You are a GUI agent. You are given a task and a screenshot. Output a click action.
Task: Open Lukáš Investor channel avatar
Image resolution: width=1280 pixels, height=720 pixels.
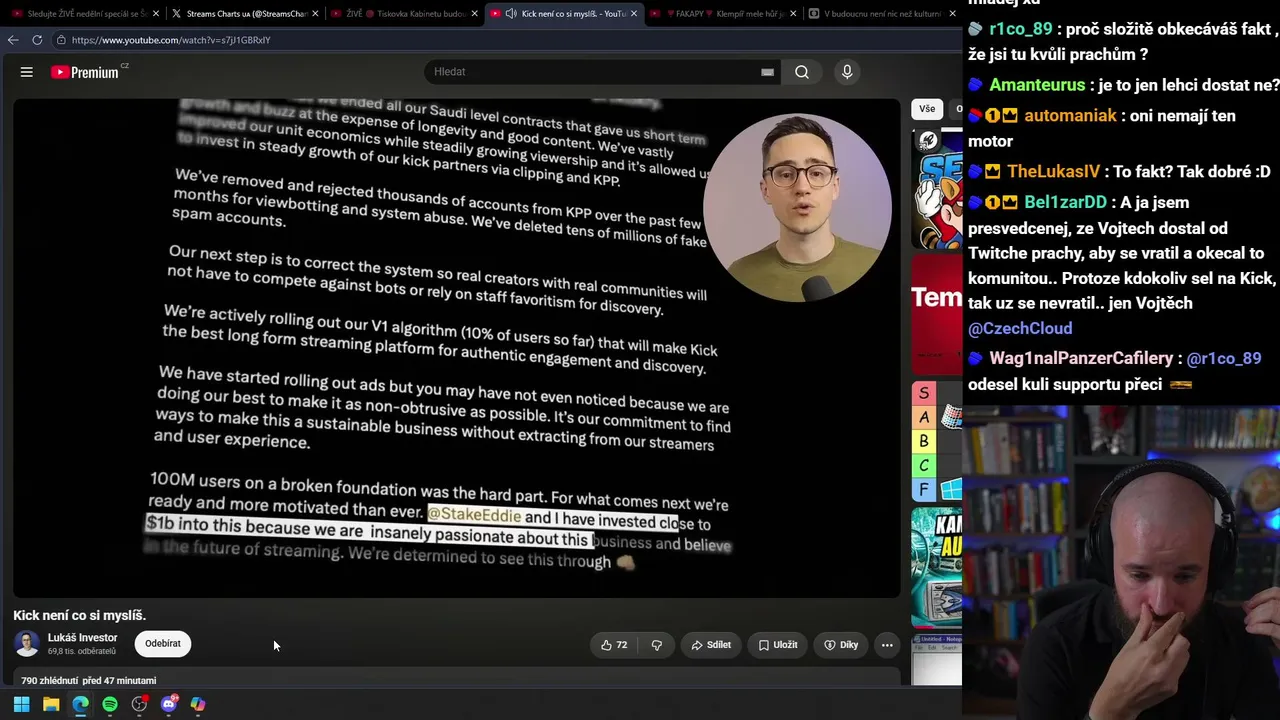27,644
